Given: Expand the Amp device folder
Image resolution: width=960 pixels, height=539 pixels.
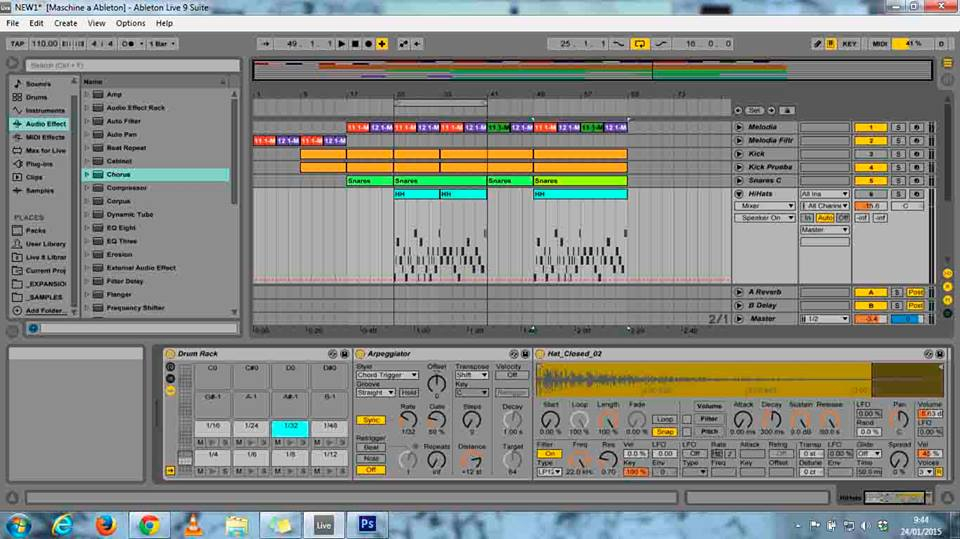Looking at the screenshot, I should pos(86,94).
